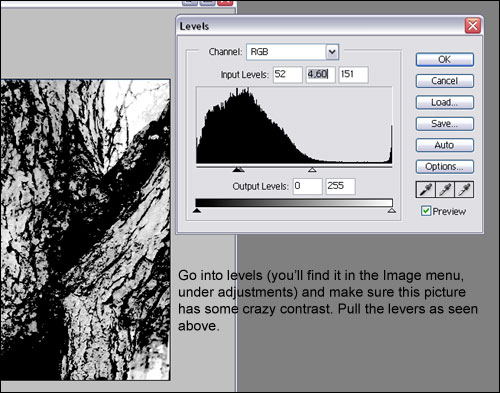500x393 pixels.
Task: Open the Load... levels button
Action: (445, 102)
